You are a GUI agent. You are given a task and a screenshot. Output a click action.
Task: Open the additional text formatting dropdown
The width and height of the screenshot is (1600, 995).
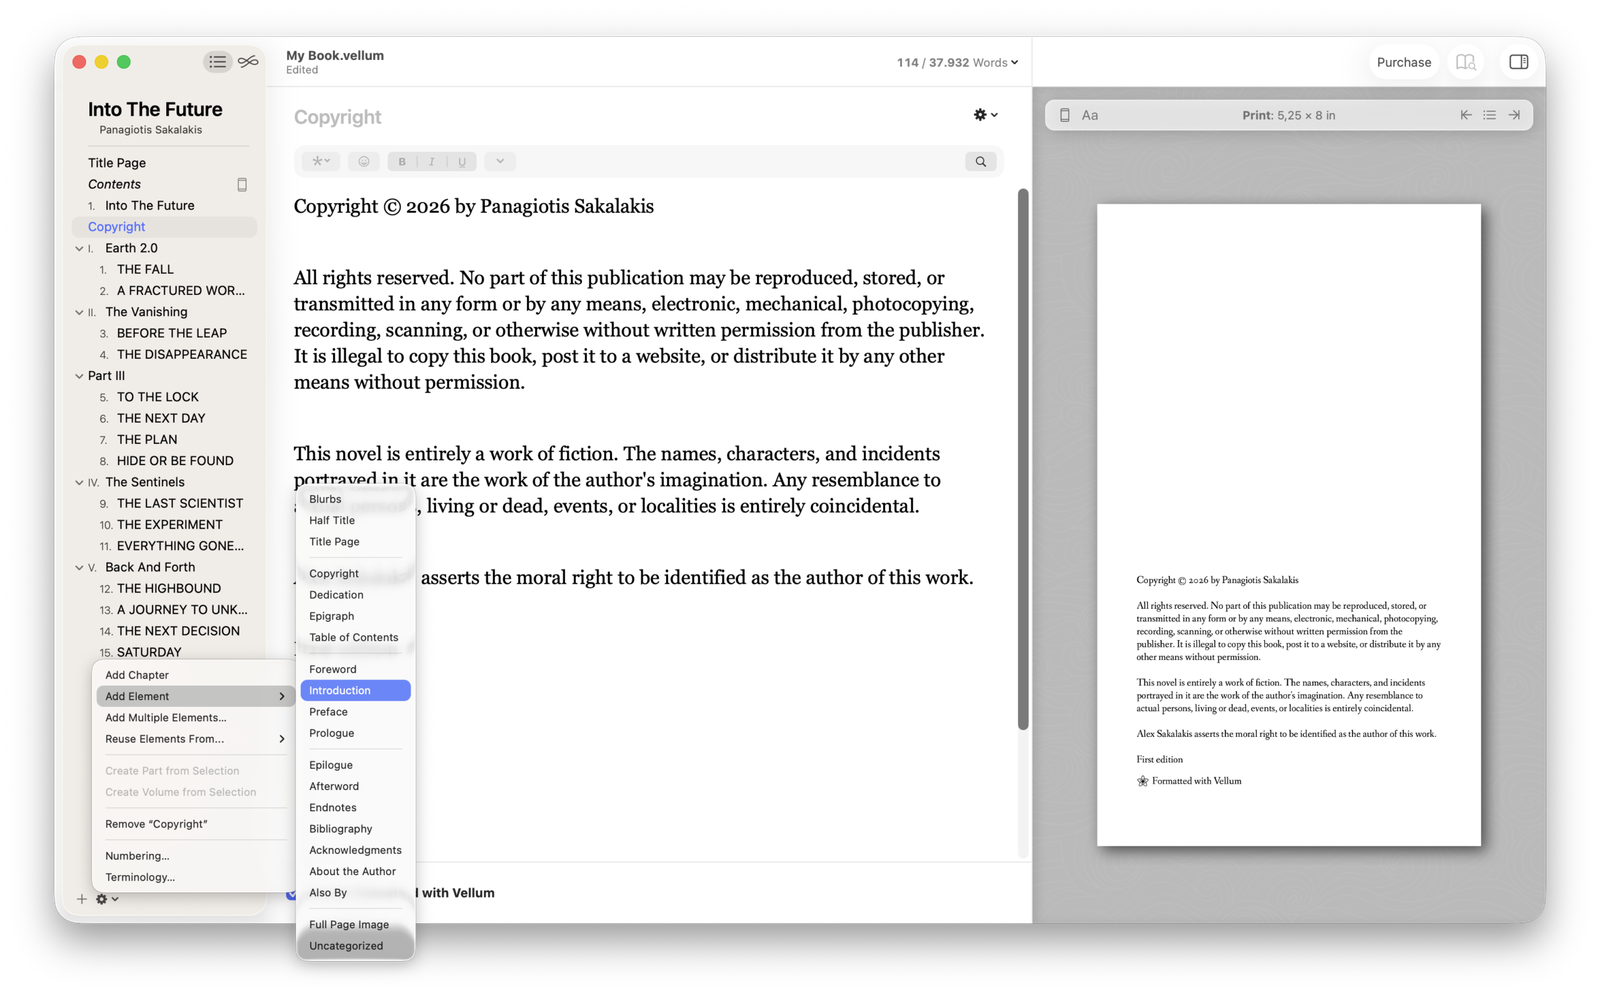tap(500, 161)
